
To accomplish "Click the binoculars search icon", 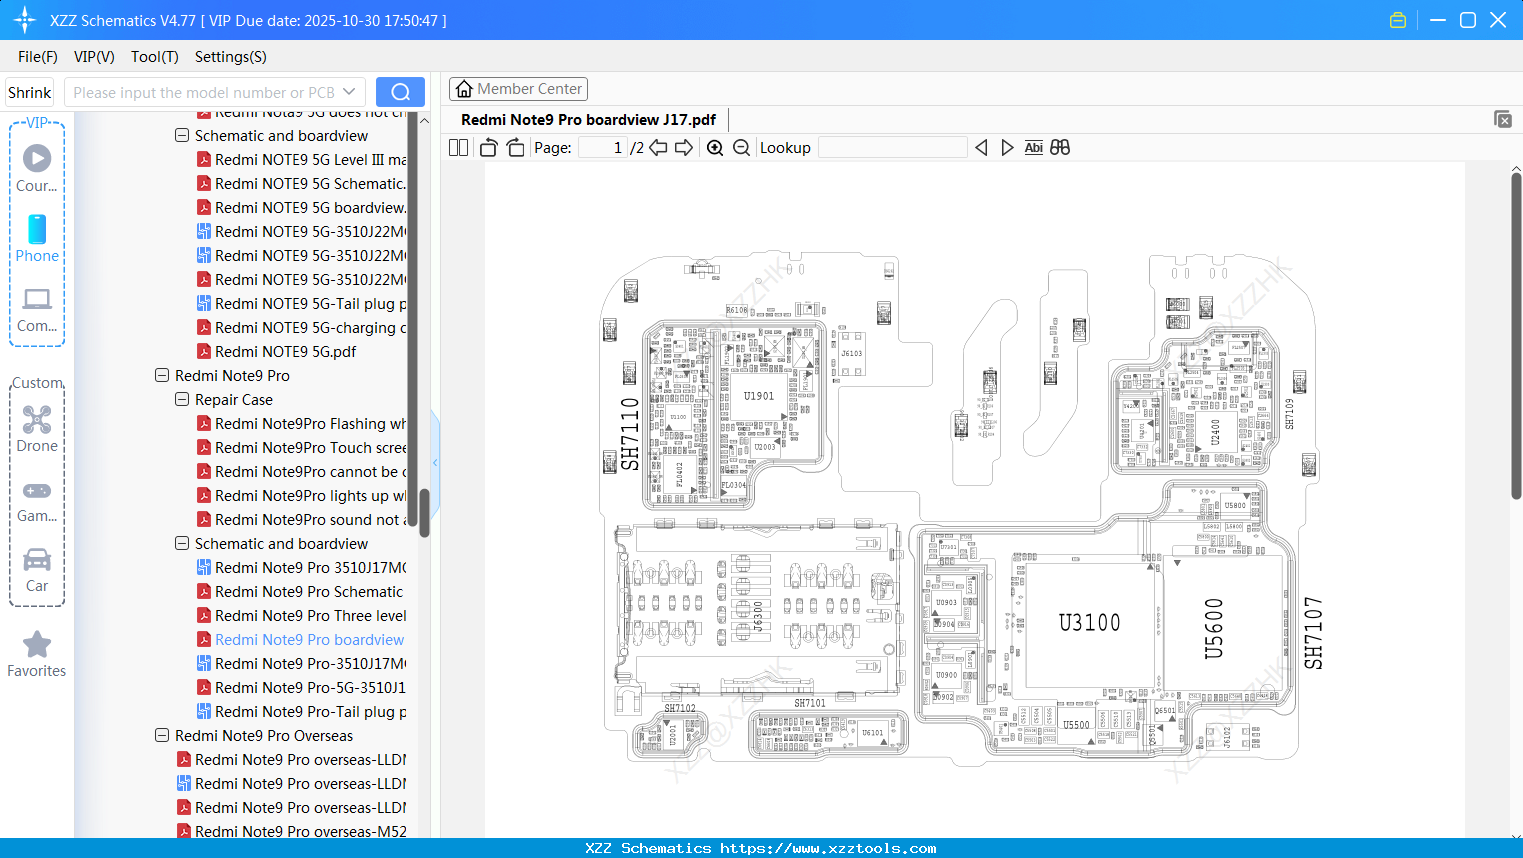I will point(1060,148).
